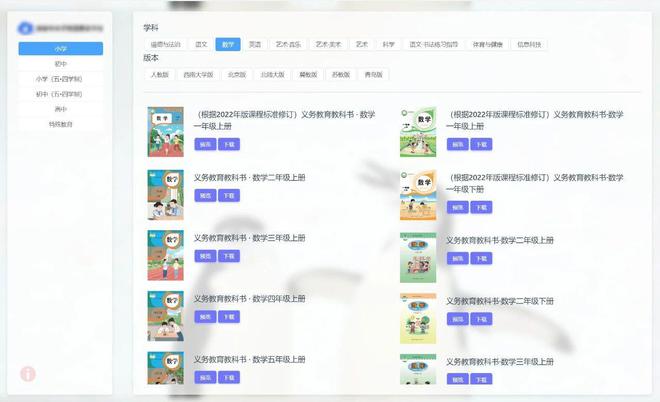Filter by 北师大版 edition
The width and height of the screenshot is (660, 402).
tap(273, 75)
